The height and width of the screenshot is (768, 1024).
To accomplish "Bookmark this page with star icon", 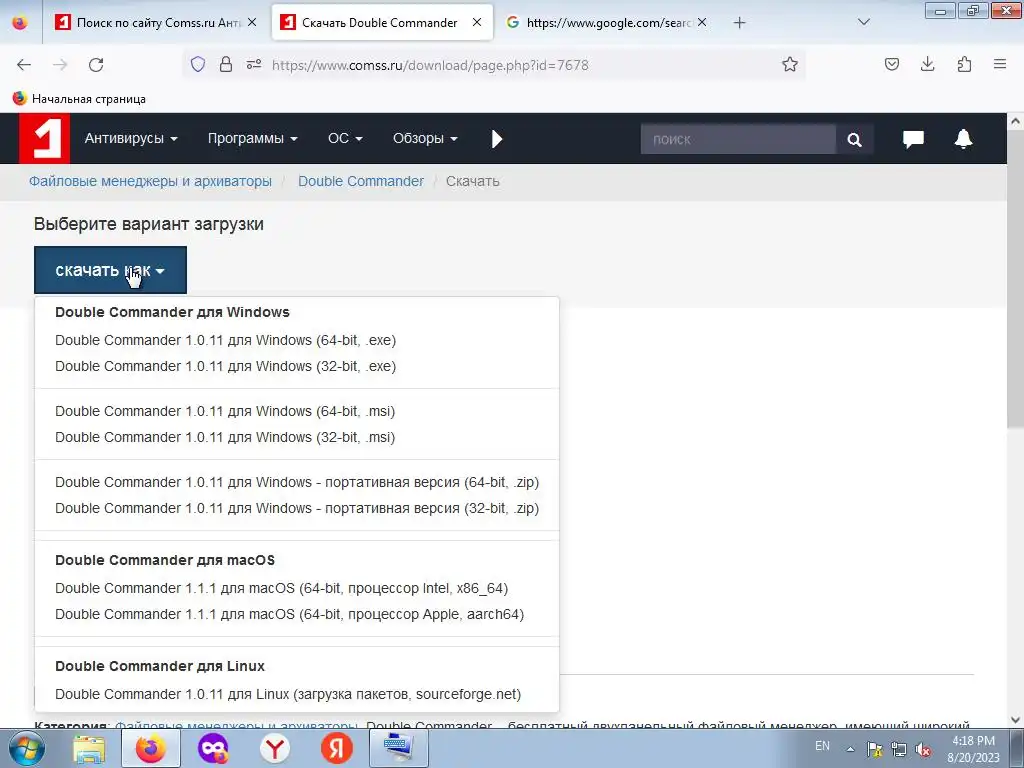I will [790, 64].
